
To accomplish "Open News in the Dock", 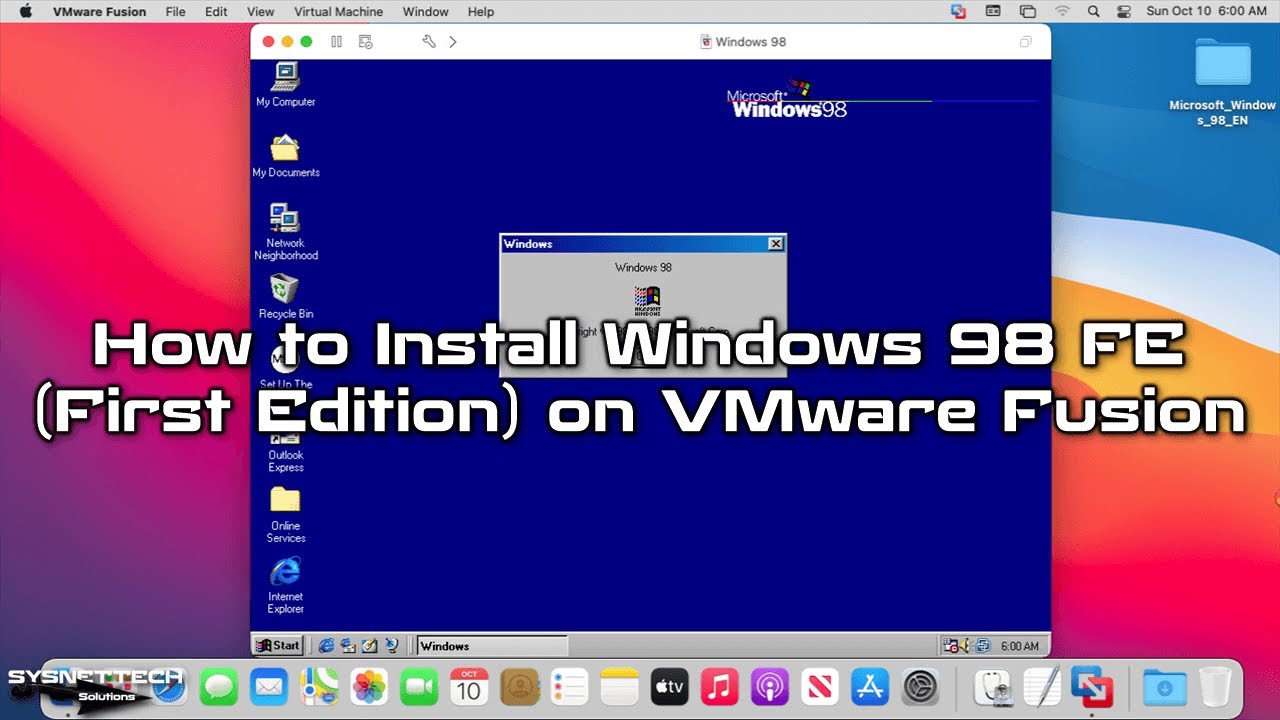I will pyautogui.click(x=820, y=687).
